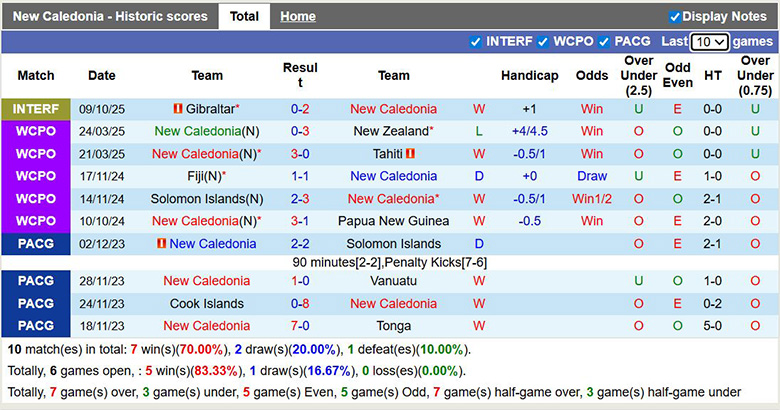Open the Papua New Guinea team link
Viewport: 780px width, 410px height.
click(x=393, y=221)
